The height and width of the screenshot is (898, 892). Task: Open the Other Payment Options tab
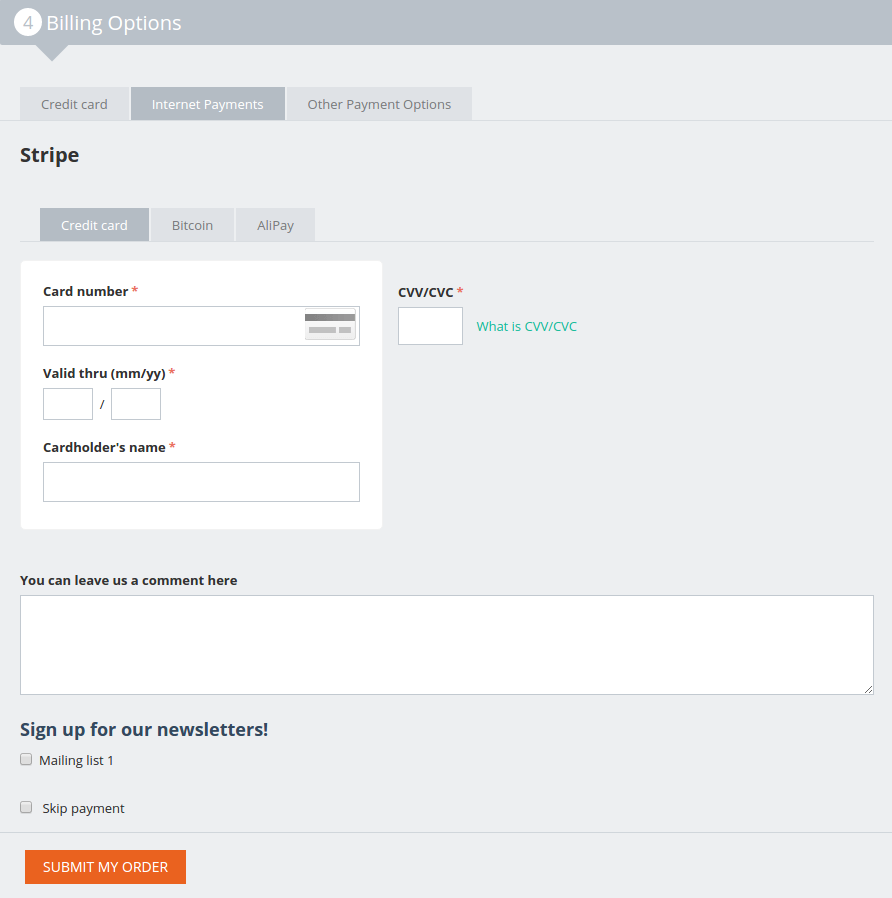tap(379, 104)
